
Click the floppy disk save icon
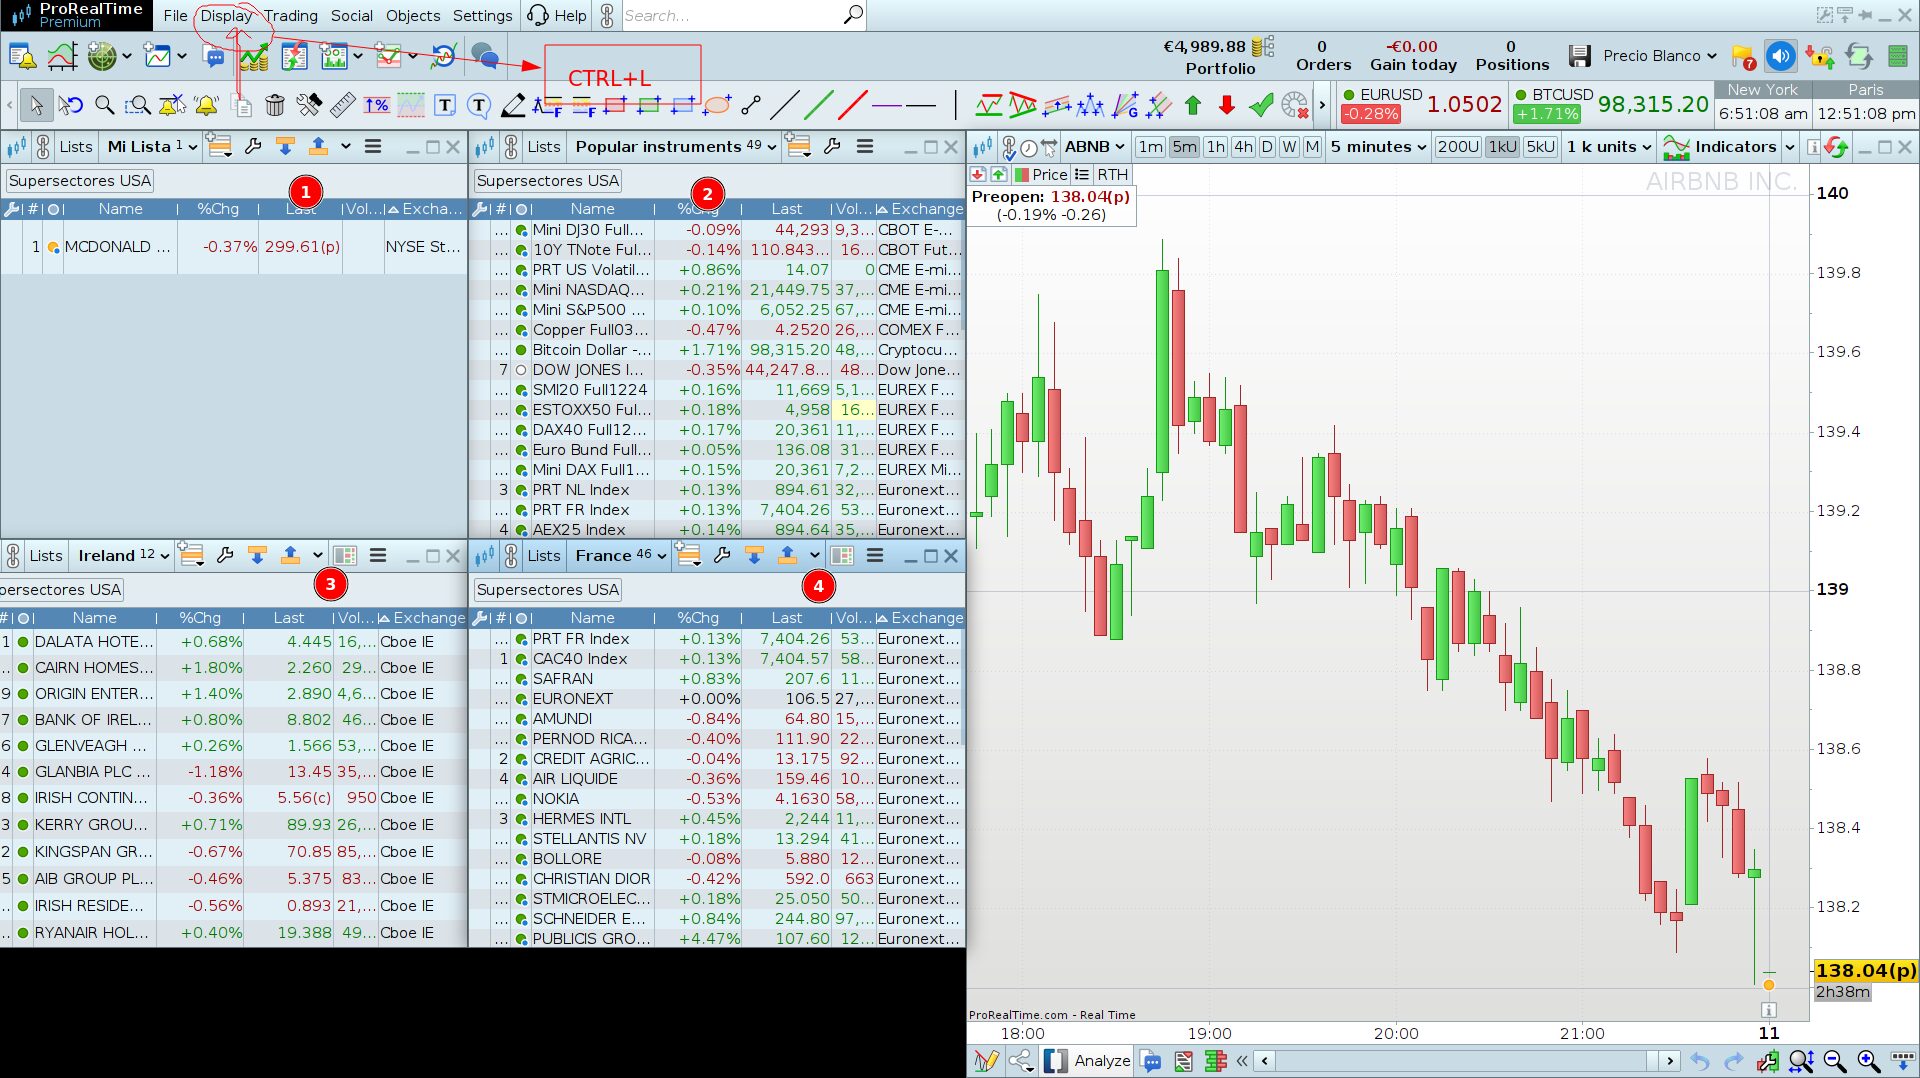coord(1580,56)
